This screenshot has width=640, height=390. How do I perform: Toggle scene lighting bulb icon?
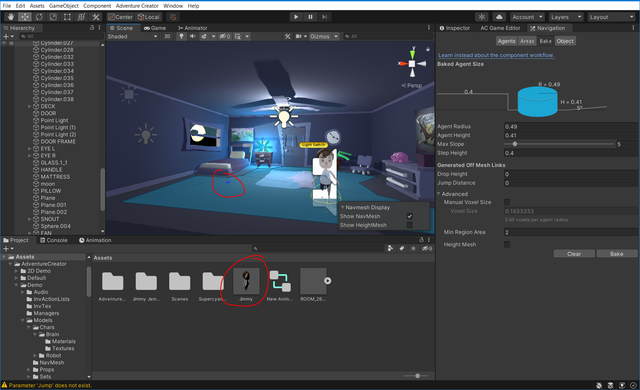181,36
